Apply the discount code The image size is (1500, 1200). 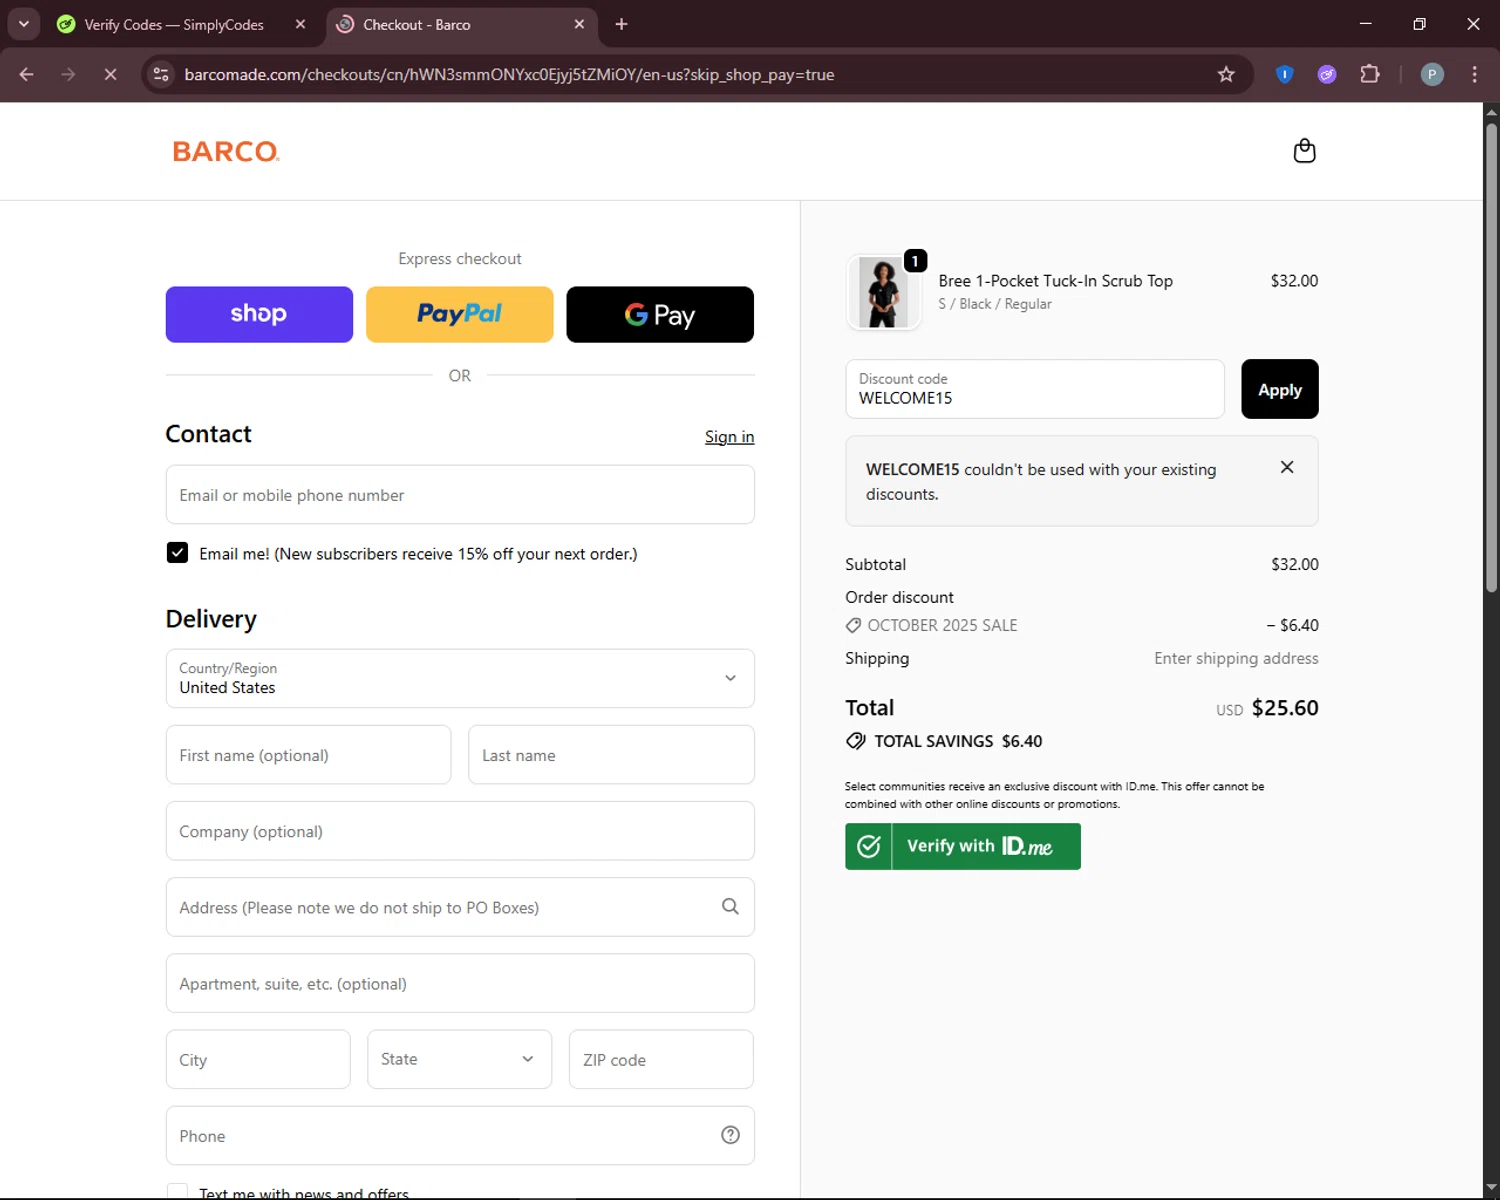[x=1280, y=389]
